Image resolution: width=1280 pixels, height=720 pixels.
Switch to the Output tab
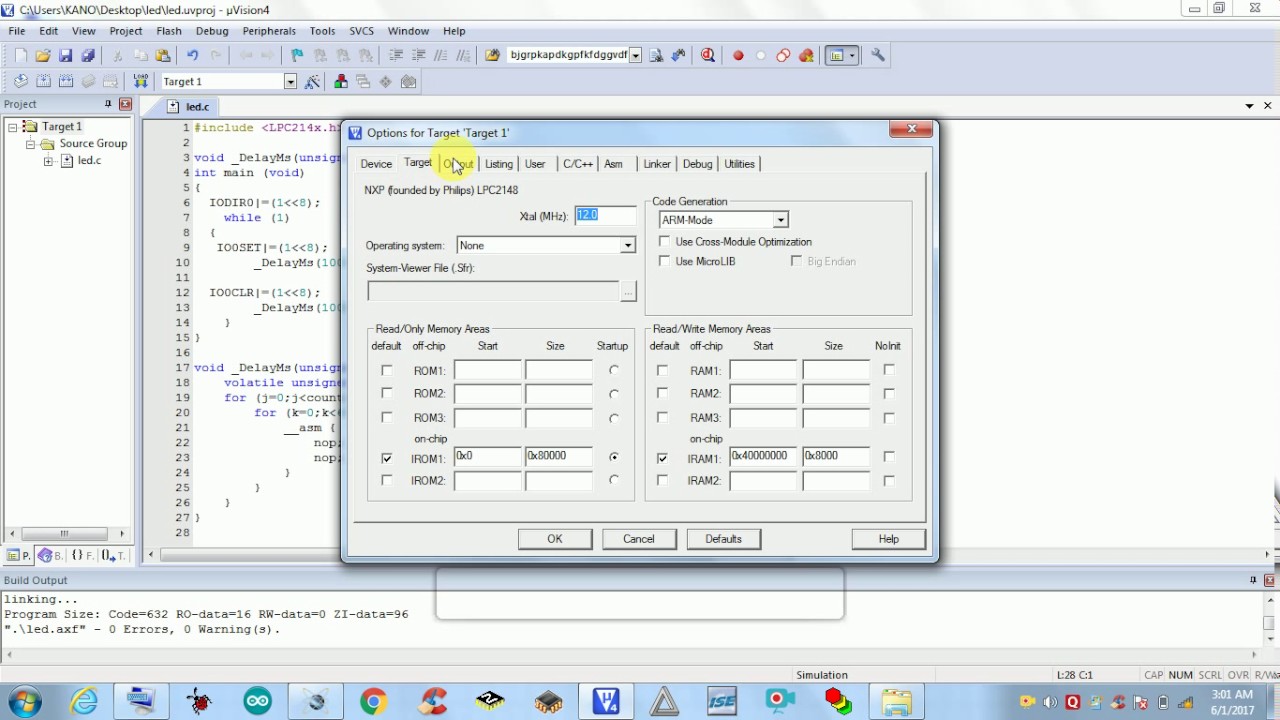(x=458, y=164)
